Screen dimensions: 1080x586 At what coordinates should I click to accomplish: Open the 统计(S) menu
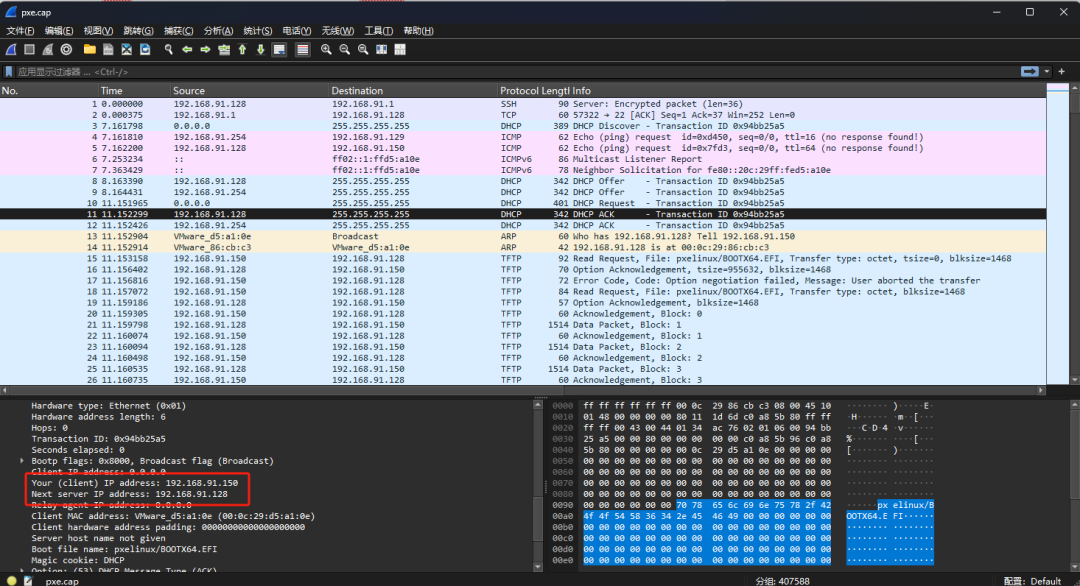click(x=257, y=31)
